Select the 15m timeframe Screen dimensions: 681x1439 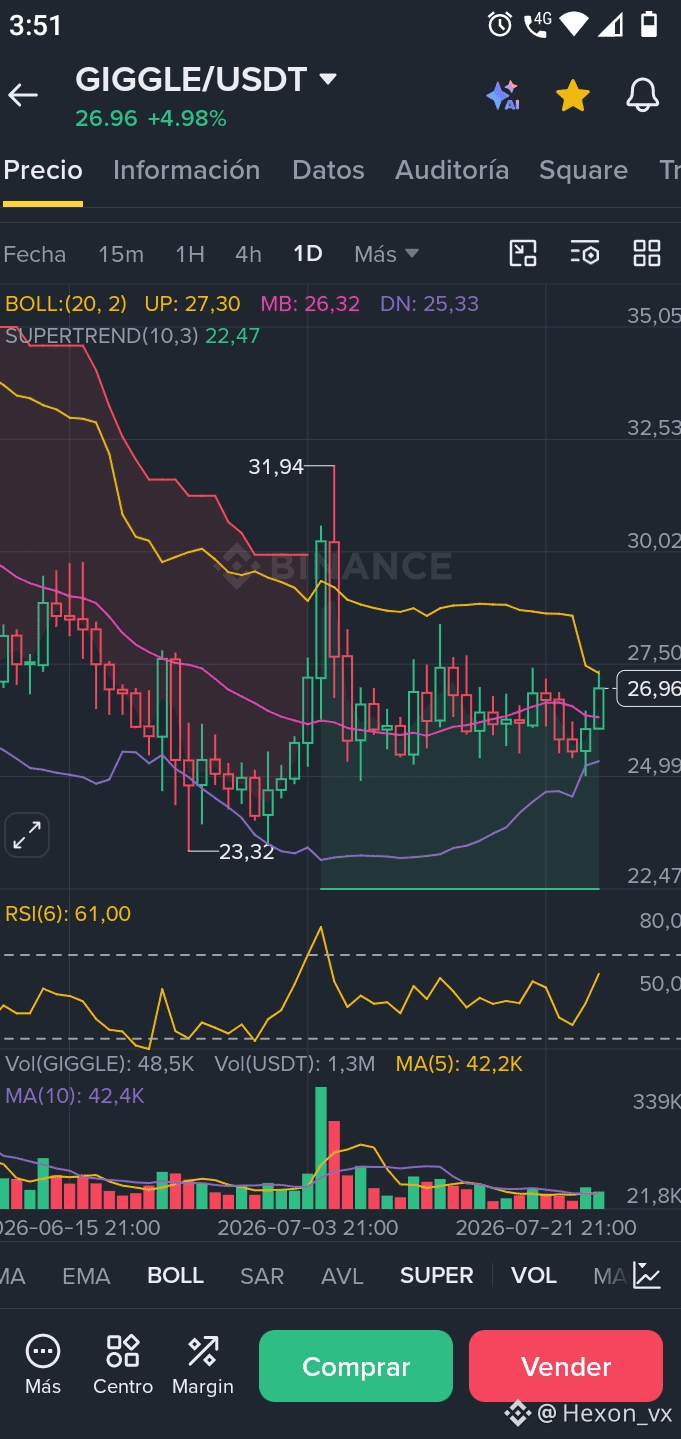121,254
